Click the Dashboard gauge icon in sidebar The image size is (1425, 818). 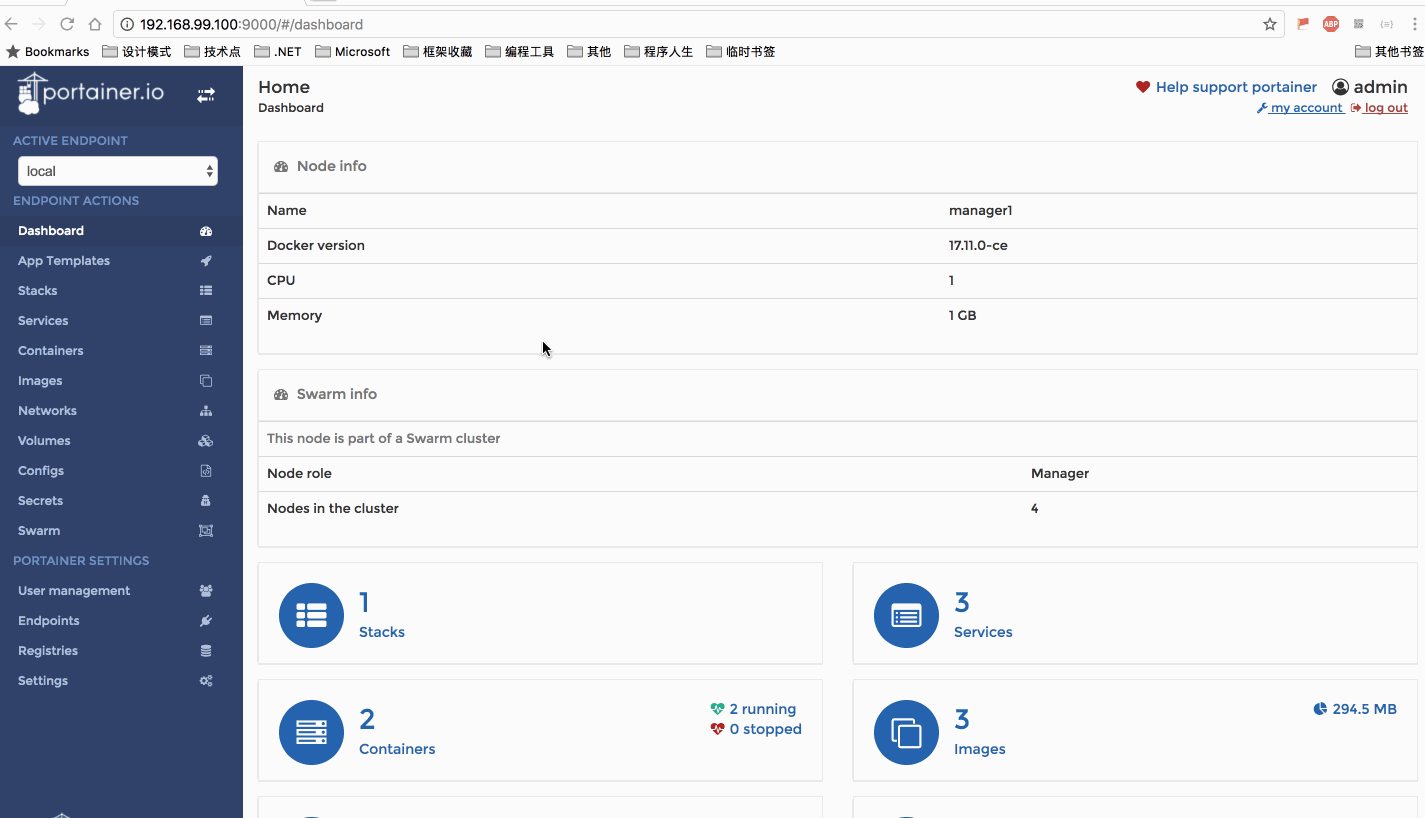[x=206, y=231]
